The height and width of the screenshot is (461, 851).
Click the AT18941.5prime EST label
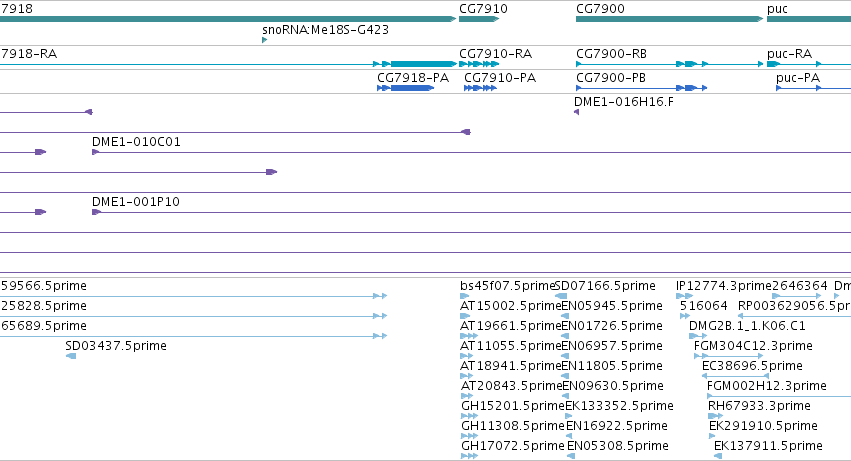[511, 366]
